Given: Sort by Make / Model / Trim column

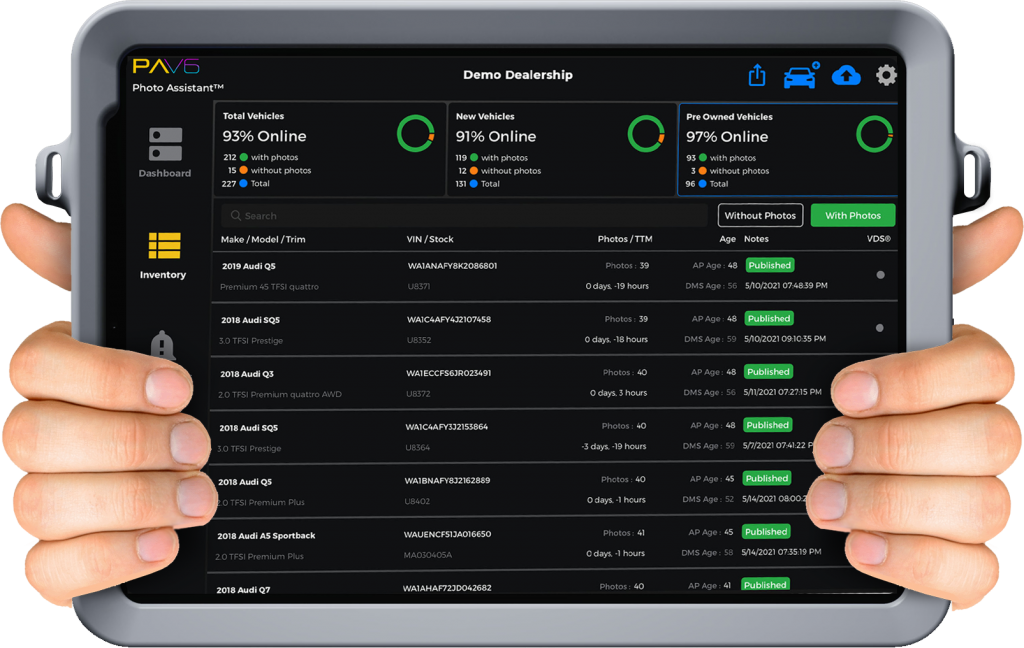Looking at the screenshot, I should click(263, 239).
